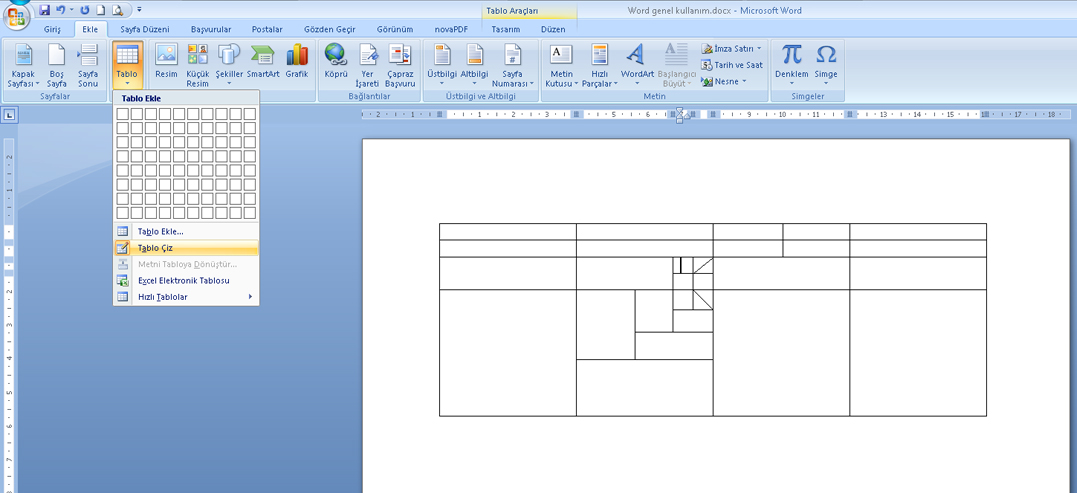Open the Postalar tab
Image resolution: width=1077 pixels, height=493 pixels.
pos(267,30)
